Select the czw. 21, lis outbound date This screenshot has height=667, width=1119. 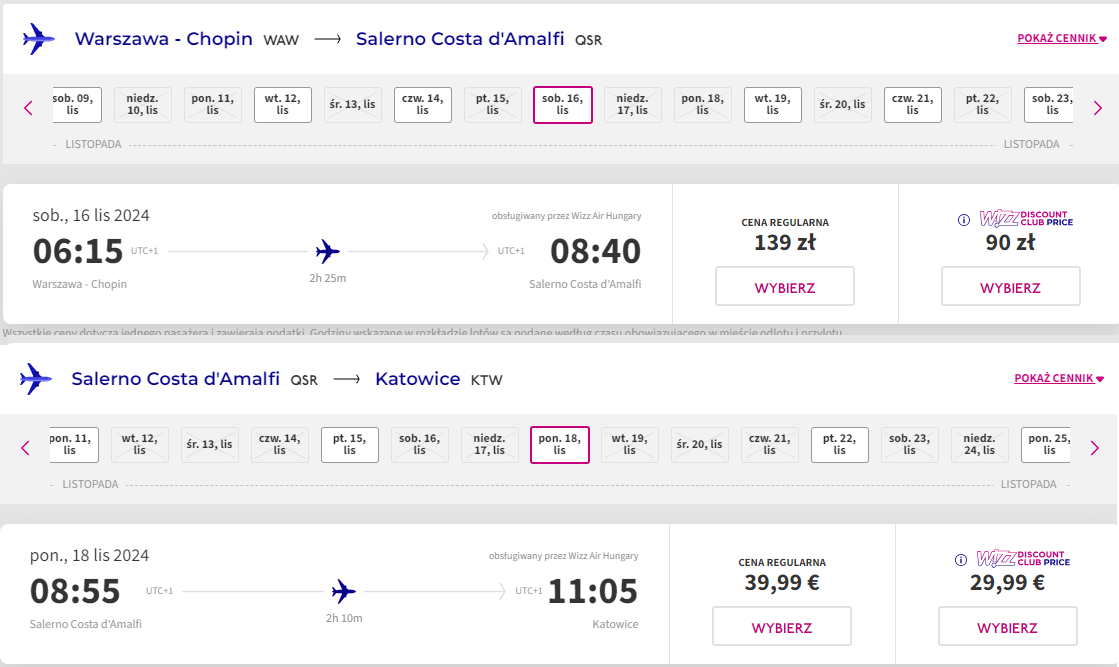pyautogui.click(x=913, y=105)
